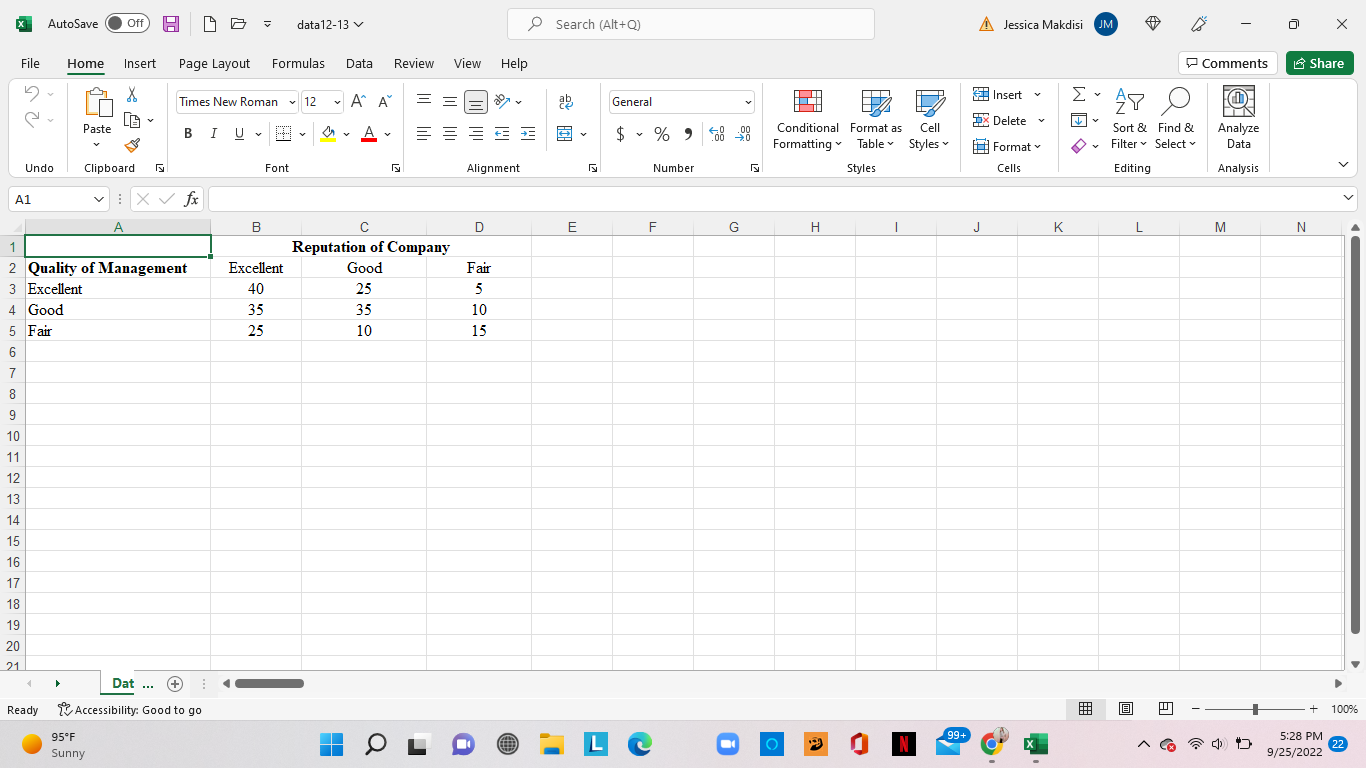Screen dimensions: 1366x768
Task: Toggle Align Left horizontal alignment
Action: (424, 134)
